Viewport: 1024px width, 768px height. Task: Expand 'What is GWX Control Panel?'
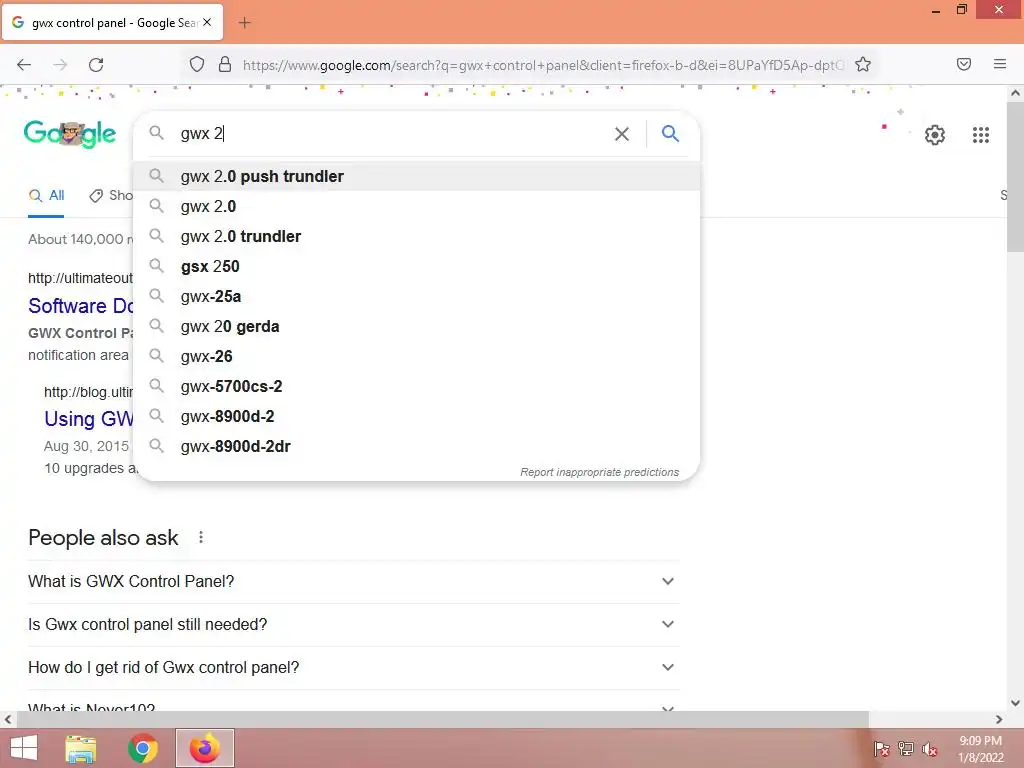(353, 581)
